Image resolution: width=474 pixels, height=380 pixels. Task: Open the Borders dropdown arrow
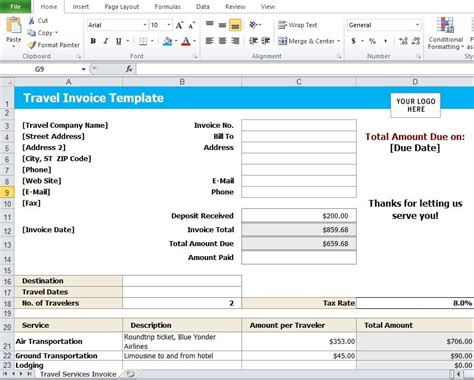[x=152, y=41]
